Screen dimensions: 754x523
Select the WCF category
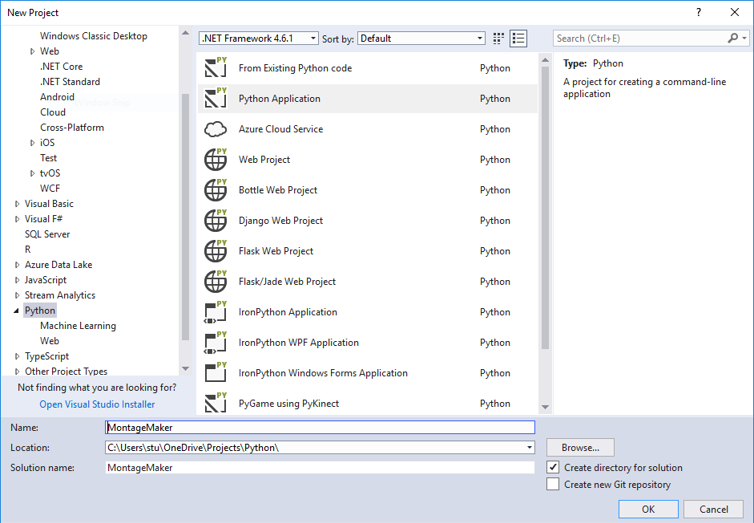pos(50,188)
